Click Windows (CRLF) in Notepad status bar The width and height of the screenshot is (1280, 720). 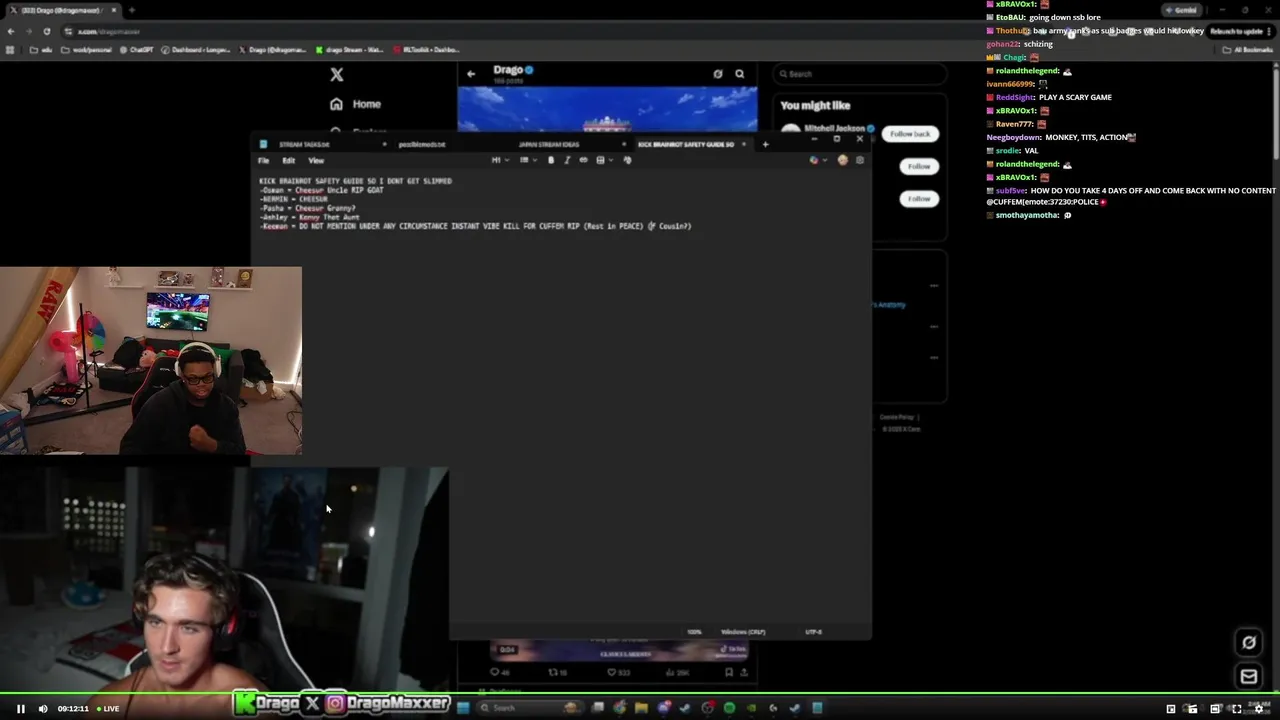pyautogui.click(x=743, y=632)
